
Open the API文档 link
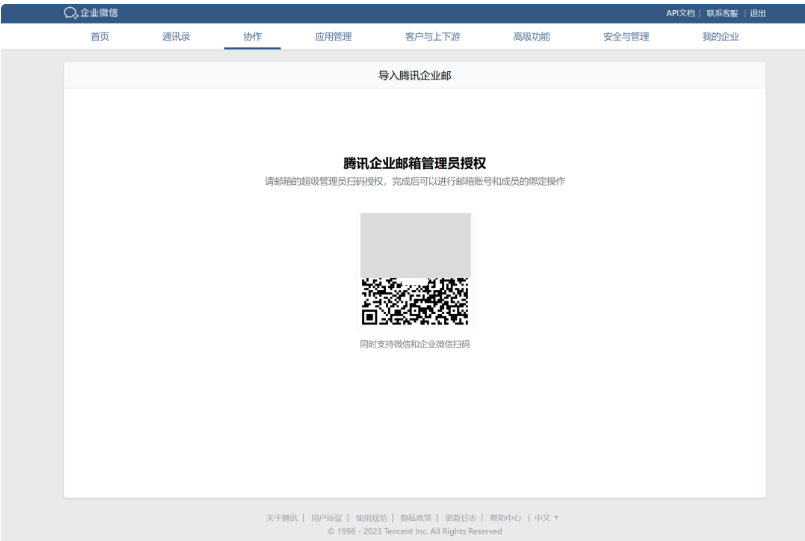click(x=680, y=13)
